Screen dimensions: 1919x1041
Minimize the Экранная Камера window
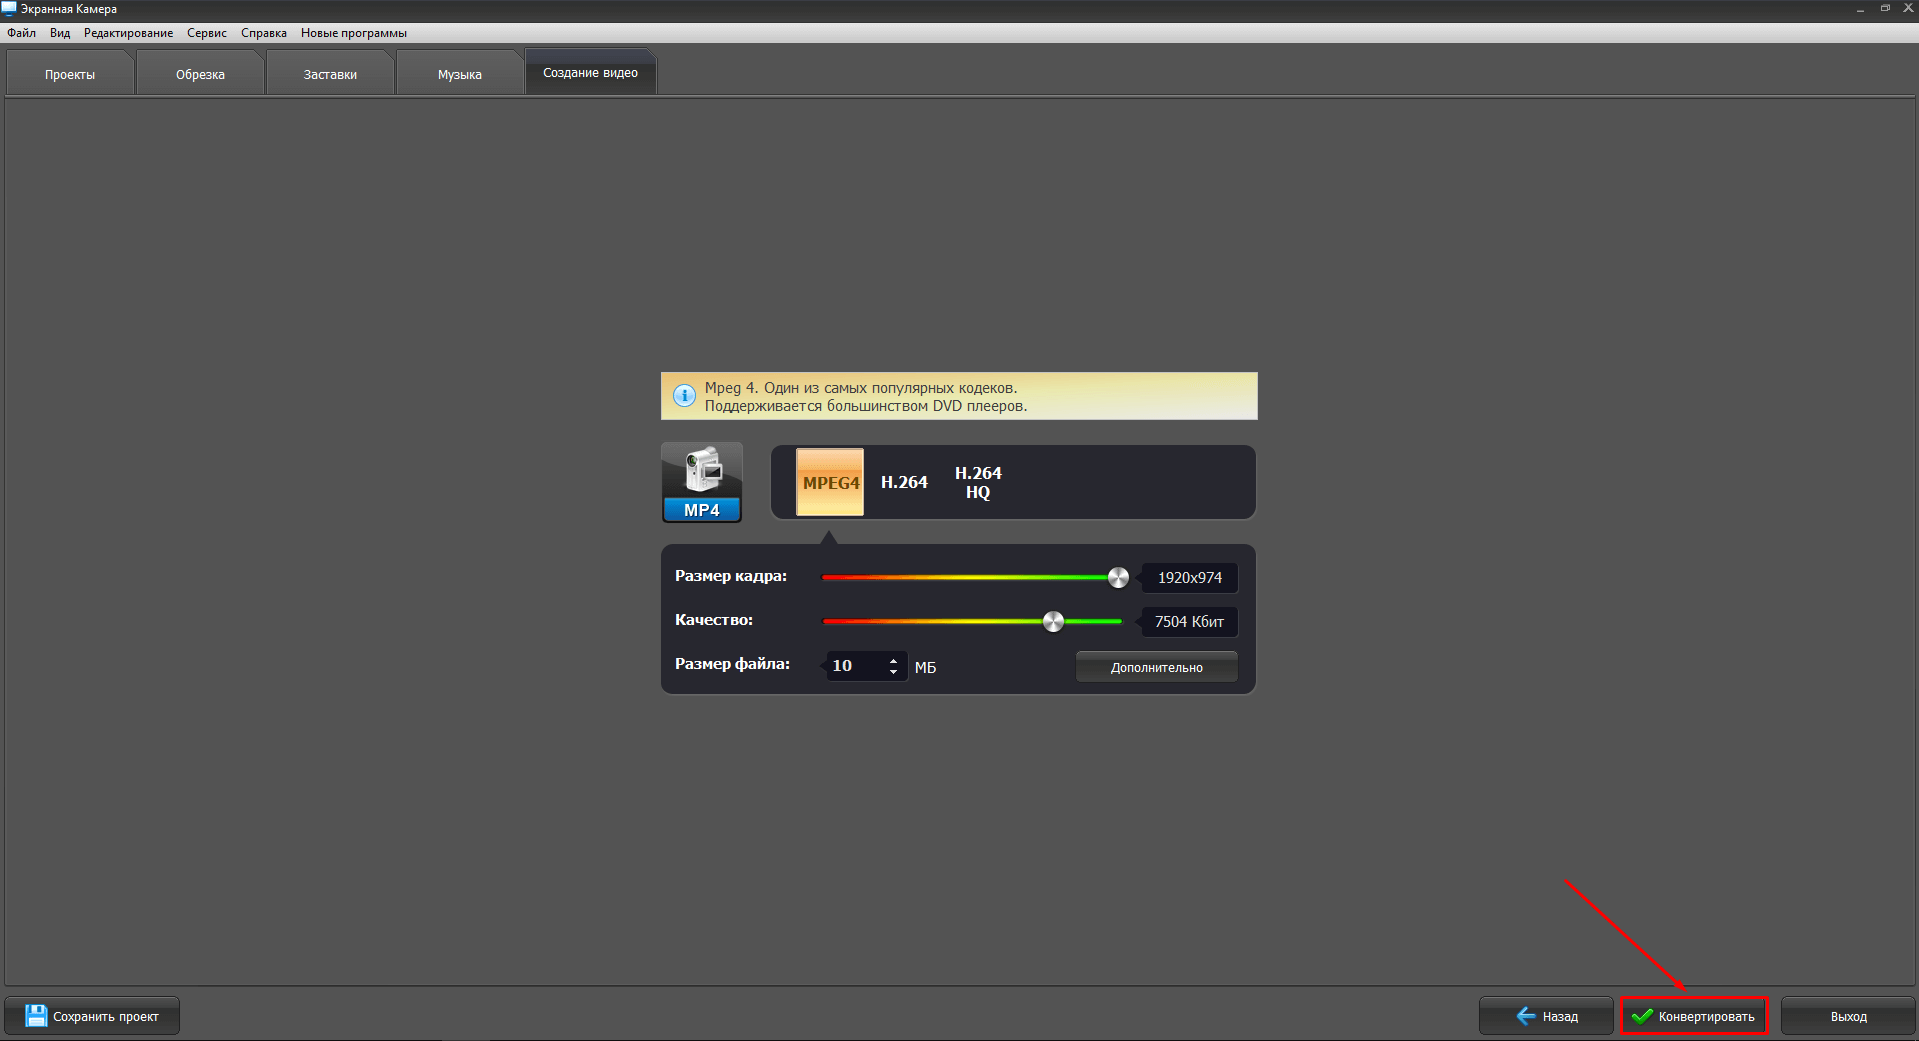pos(1860,9)
